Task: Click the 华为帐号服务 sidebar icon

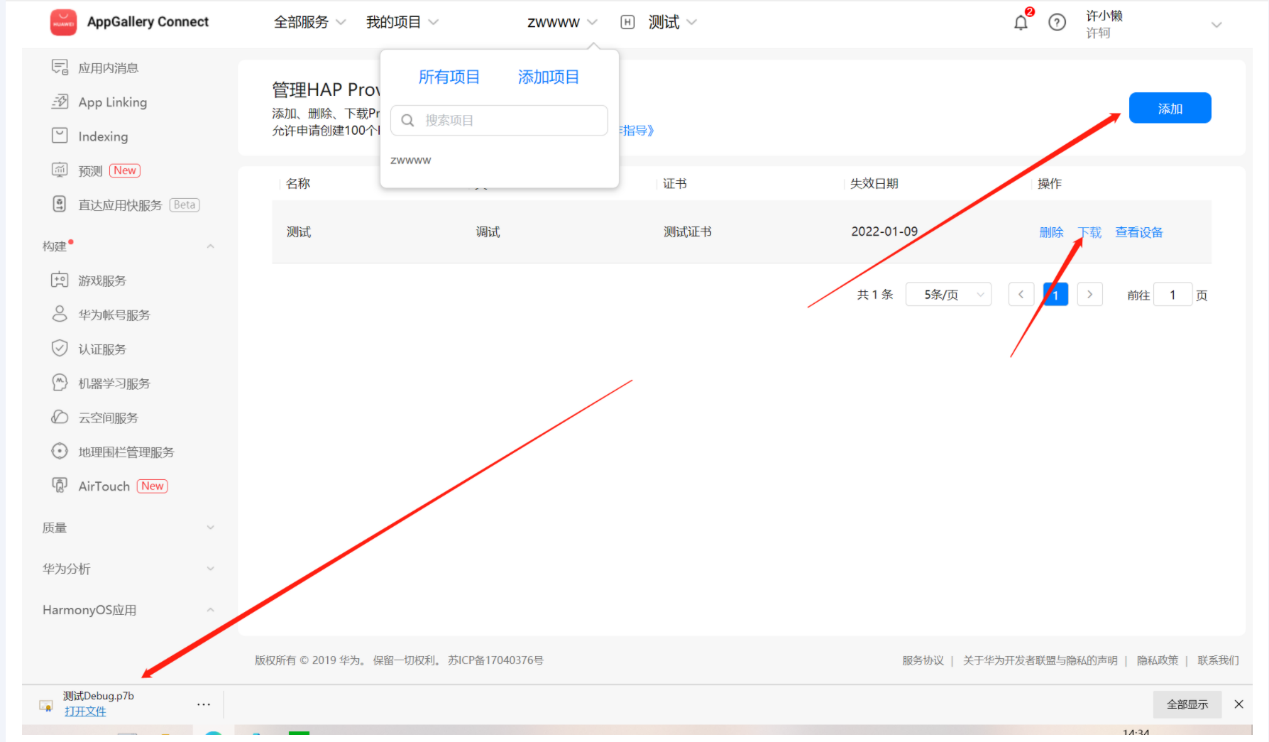Action: (60, 315)
